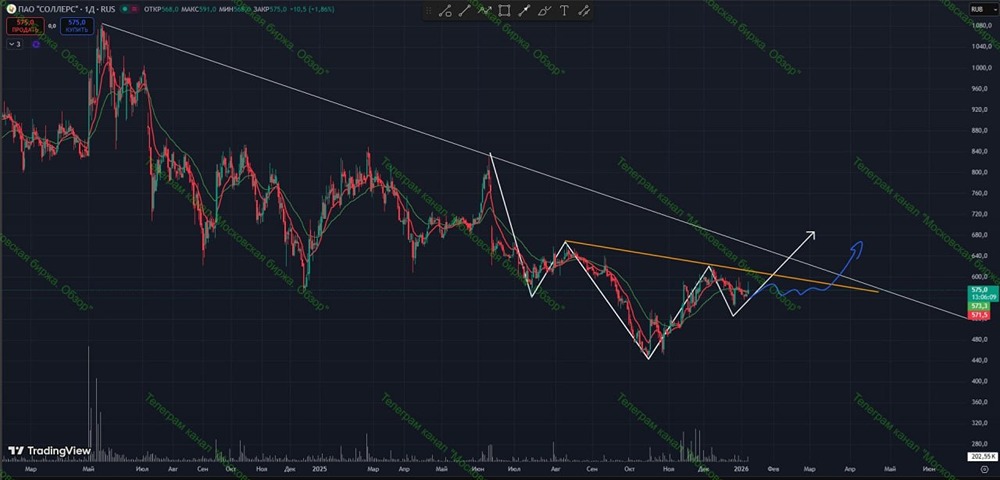Click the 320,0 price axis label
This screenshot has height=480, width=1000.
[978, 423]
